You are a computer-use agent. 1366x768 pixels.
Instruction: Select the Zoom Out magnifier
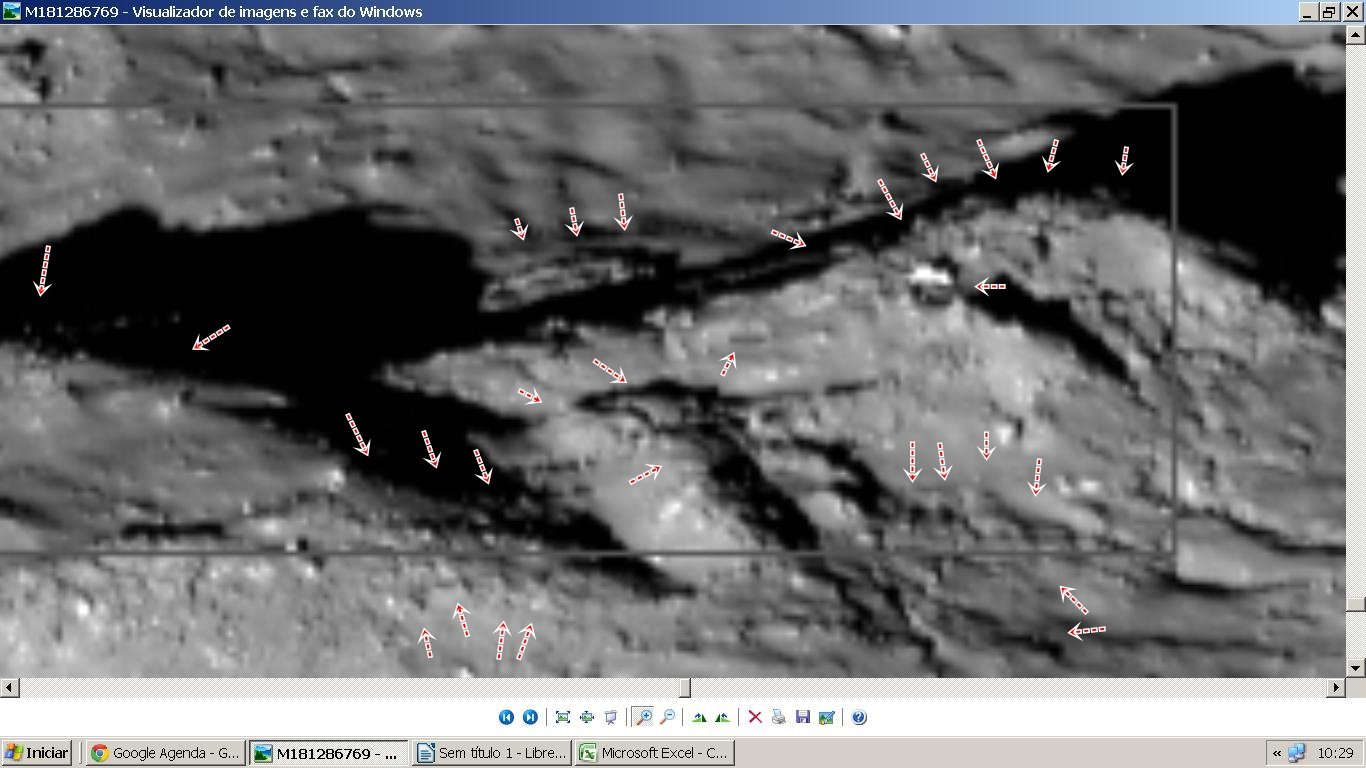coord(668,717)
